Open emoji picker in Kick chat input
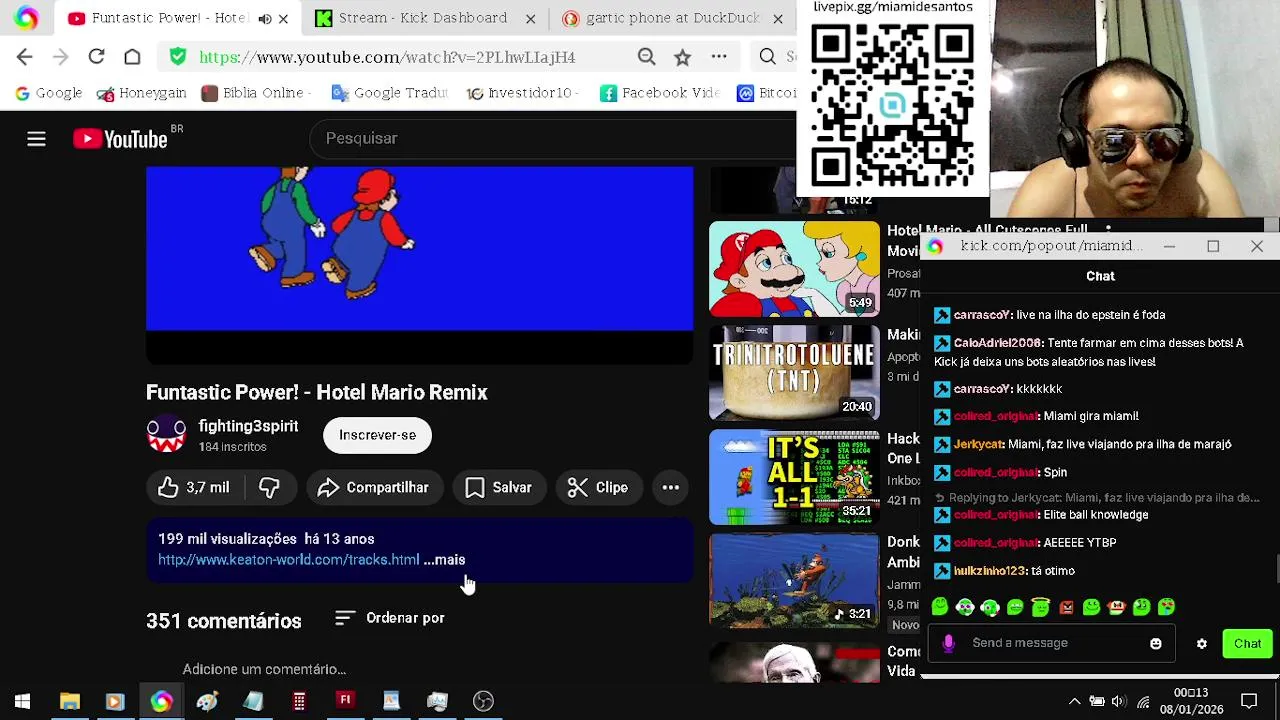 (x=1156, y=644)
